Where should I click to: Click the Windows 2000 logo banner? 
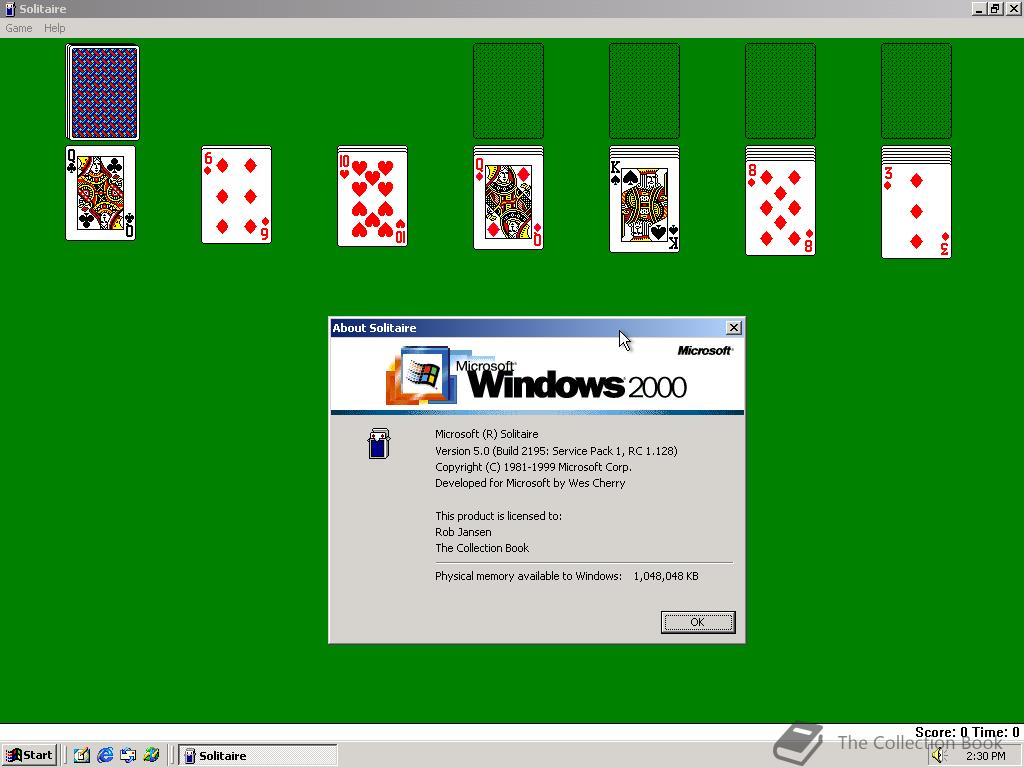[x=537, y=375]
